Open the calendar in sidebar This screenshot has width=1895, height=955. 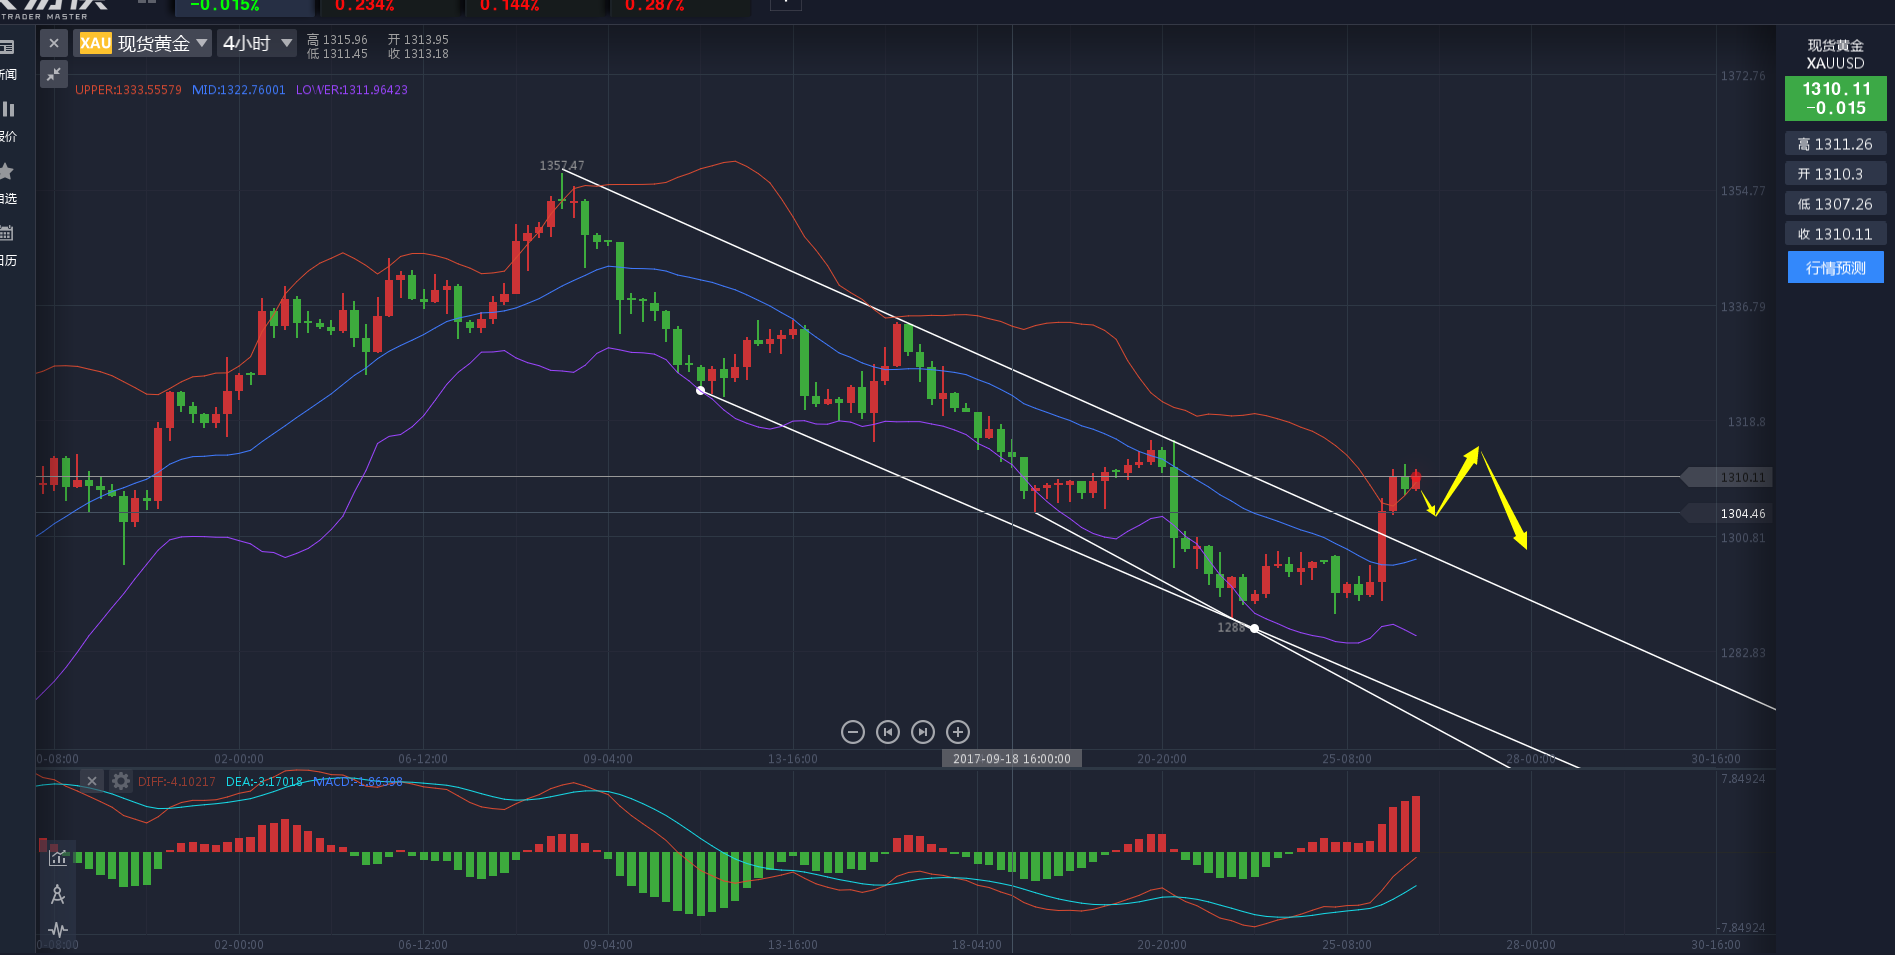coord(8,246)
